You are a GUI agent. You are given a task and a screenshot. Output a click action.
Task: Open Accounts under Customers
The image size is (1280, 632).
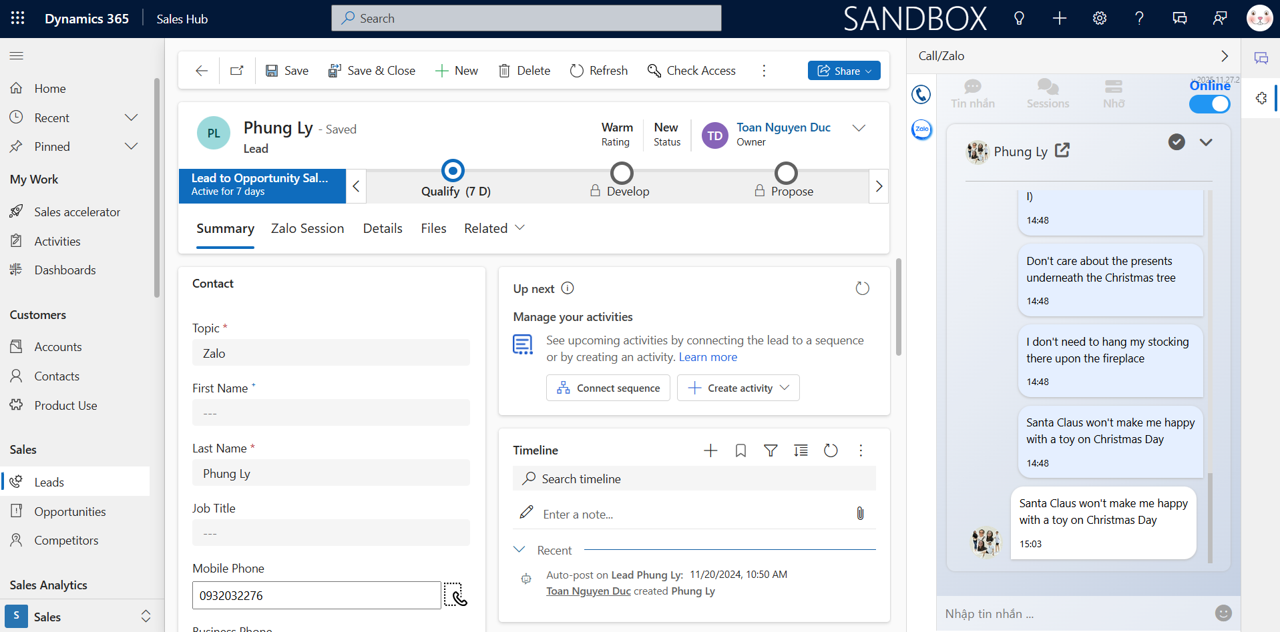pos(58,347)
